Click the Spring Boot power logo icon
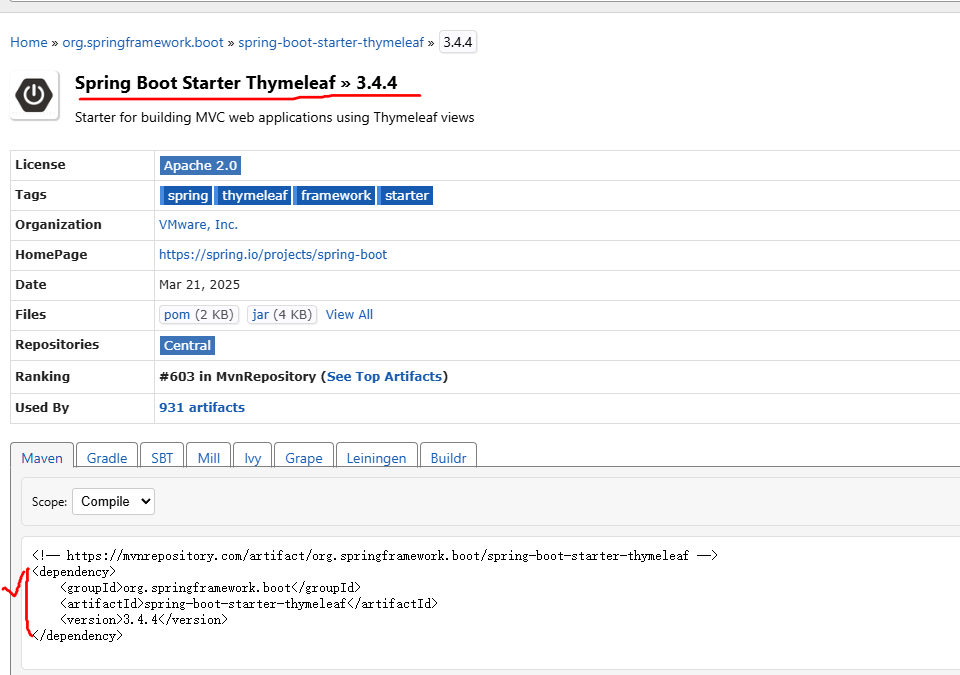This screenshot has height=675, width=960. click(34, 95)
